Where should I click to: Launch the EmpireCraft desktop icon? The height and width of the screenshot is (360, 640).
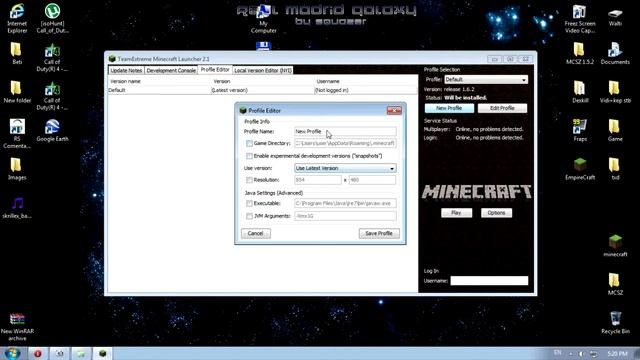pyautogui.click(x=580, y=169)
